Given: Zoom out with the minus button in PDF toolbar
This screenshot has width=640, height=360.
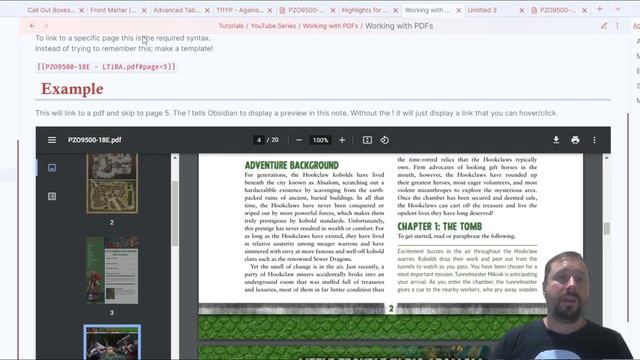Looking at the screenshot, I should coord(299,140).
